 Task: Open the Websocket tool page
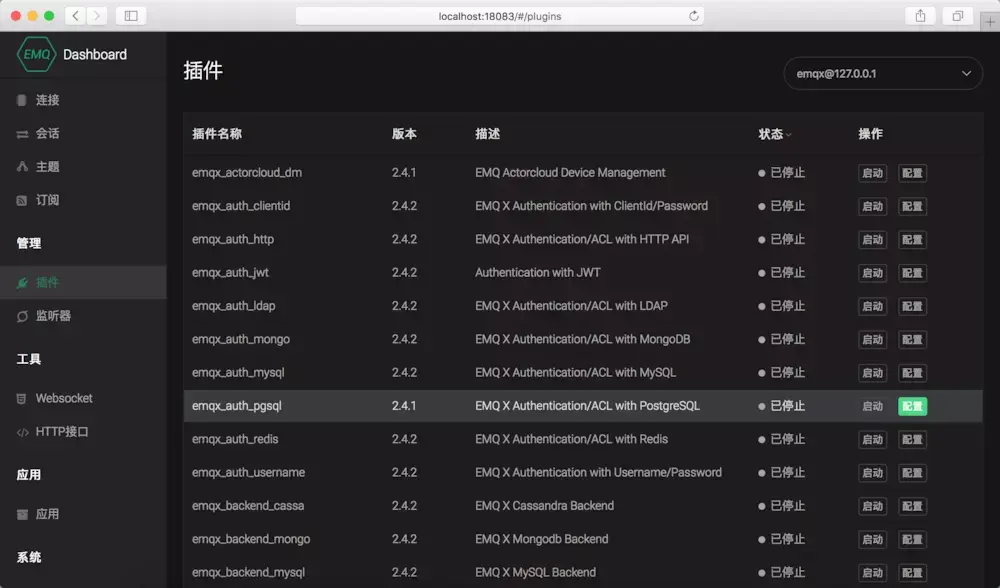click(x=83, y=398)
